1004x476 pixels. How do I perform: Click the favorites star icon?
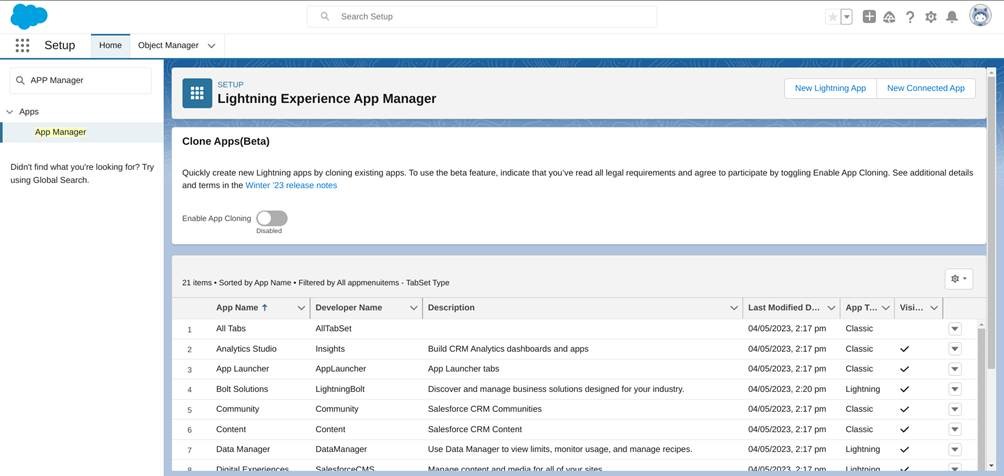pos(833,17)
